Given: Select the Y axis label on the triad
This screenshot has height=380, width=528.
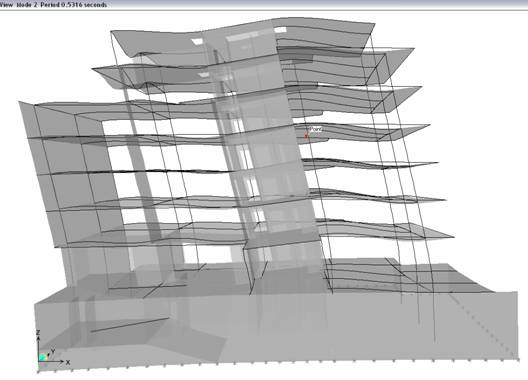Looking at the screenshot, I should pyautogui.click(x=53, y=352).
